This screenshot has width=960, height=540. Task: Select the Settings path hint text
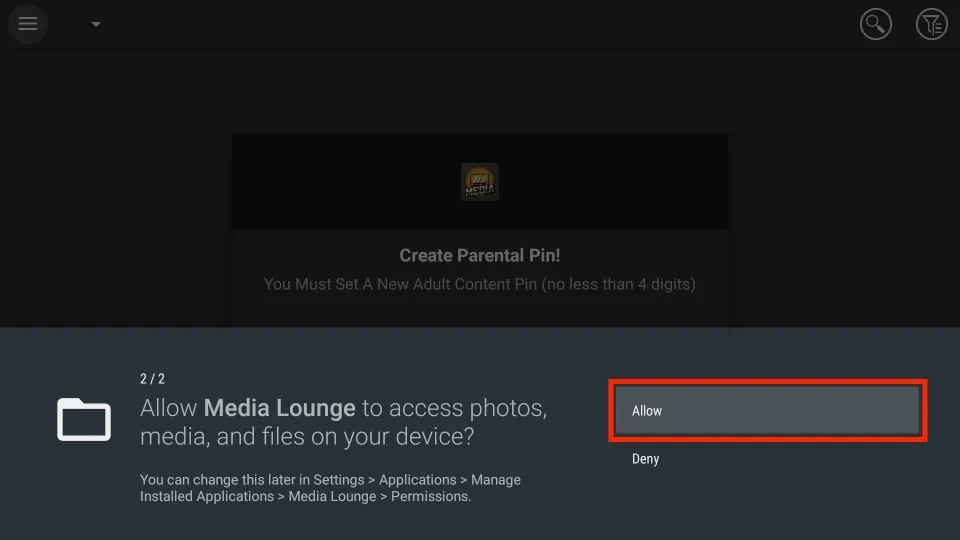coord(330,488)
